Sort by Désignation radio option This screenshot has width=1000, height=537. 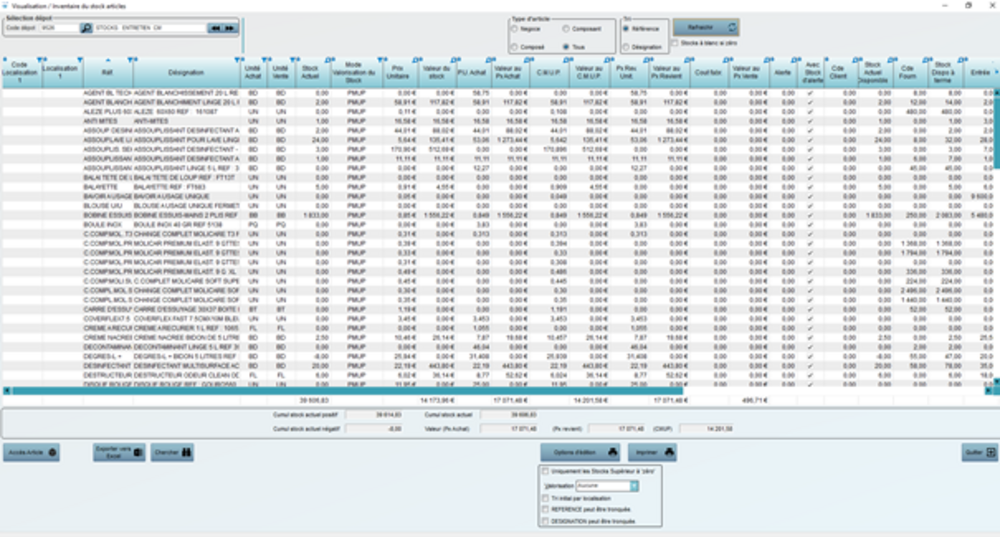[627, 47]
